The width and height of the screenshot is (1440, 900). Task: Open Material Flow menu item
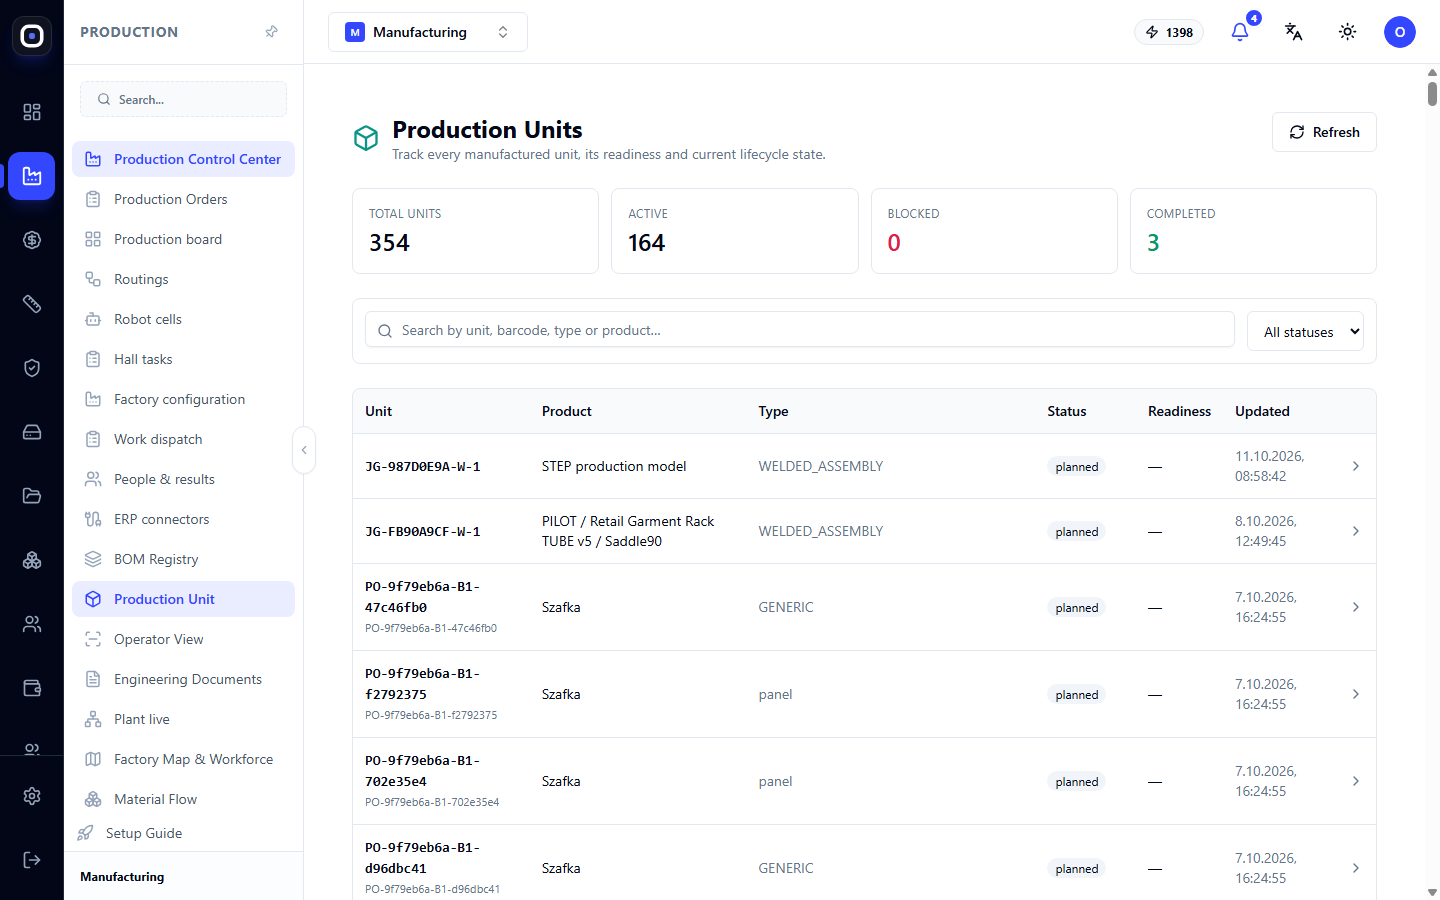click(184, 799)
